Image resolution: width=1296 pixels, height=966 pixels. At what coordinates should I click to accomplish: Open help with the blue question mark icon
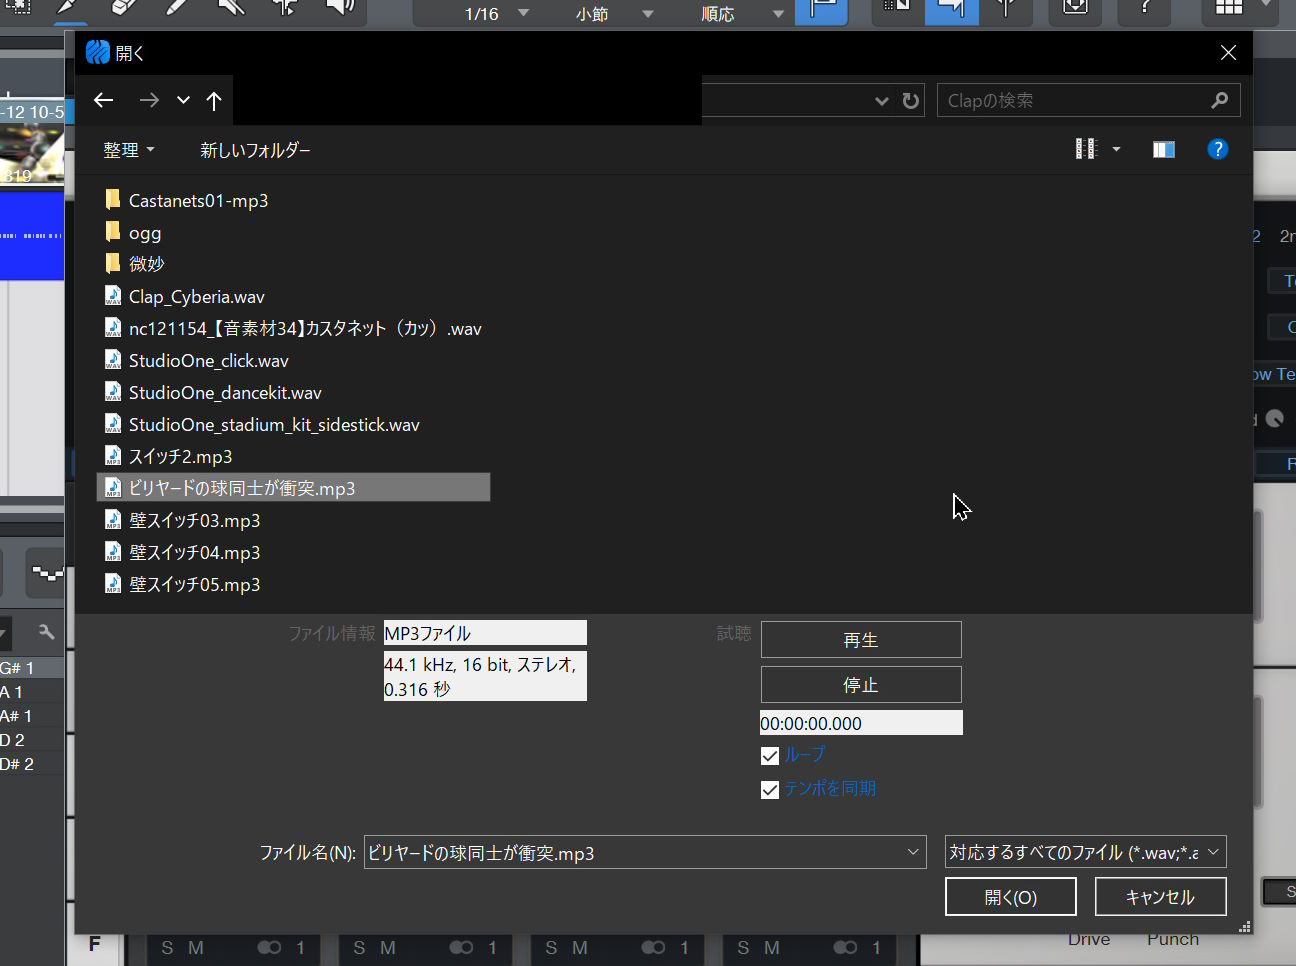click(x=1217, y=149)
